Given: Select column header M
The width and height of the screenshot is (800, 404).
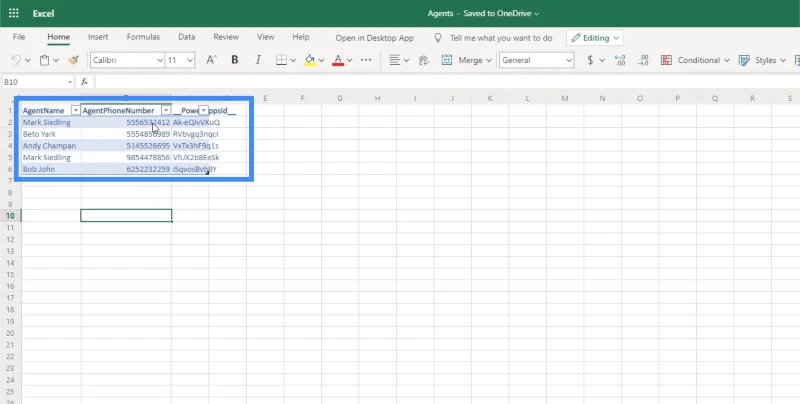Looking at the screenshot, I should click(565, 98).
